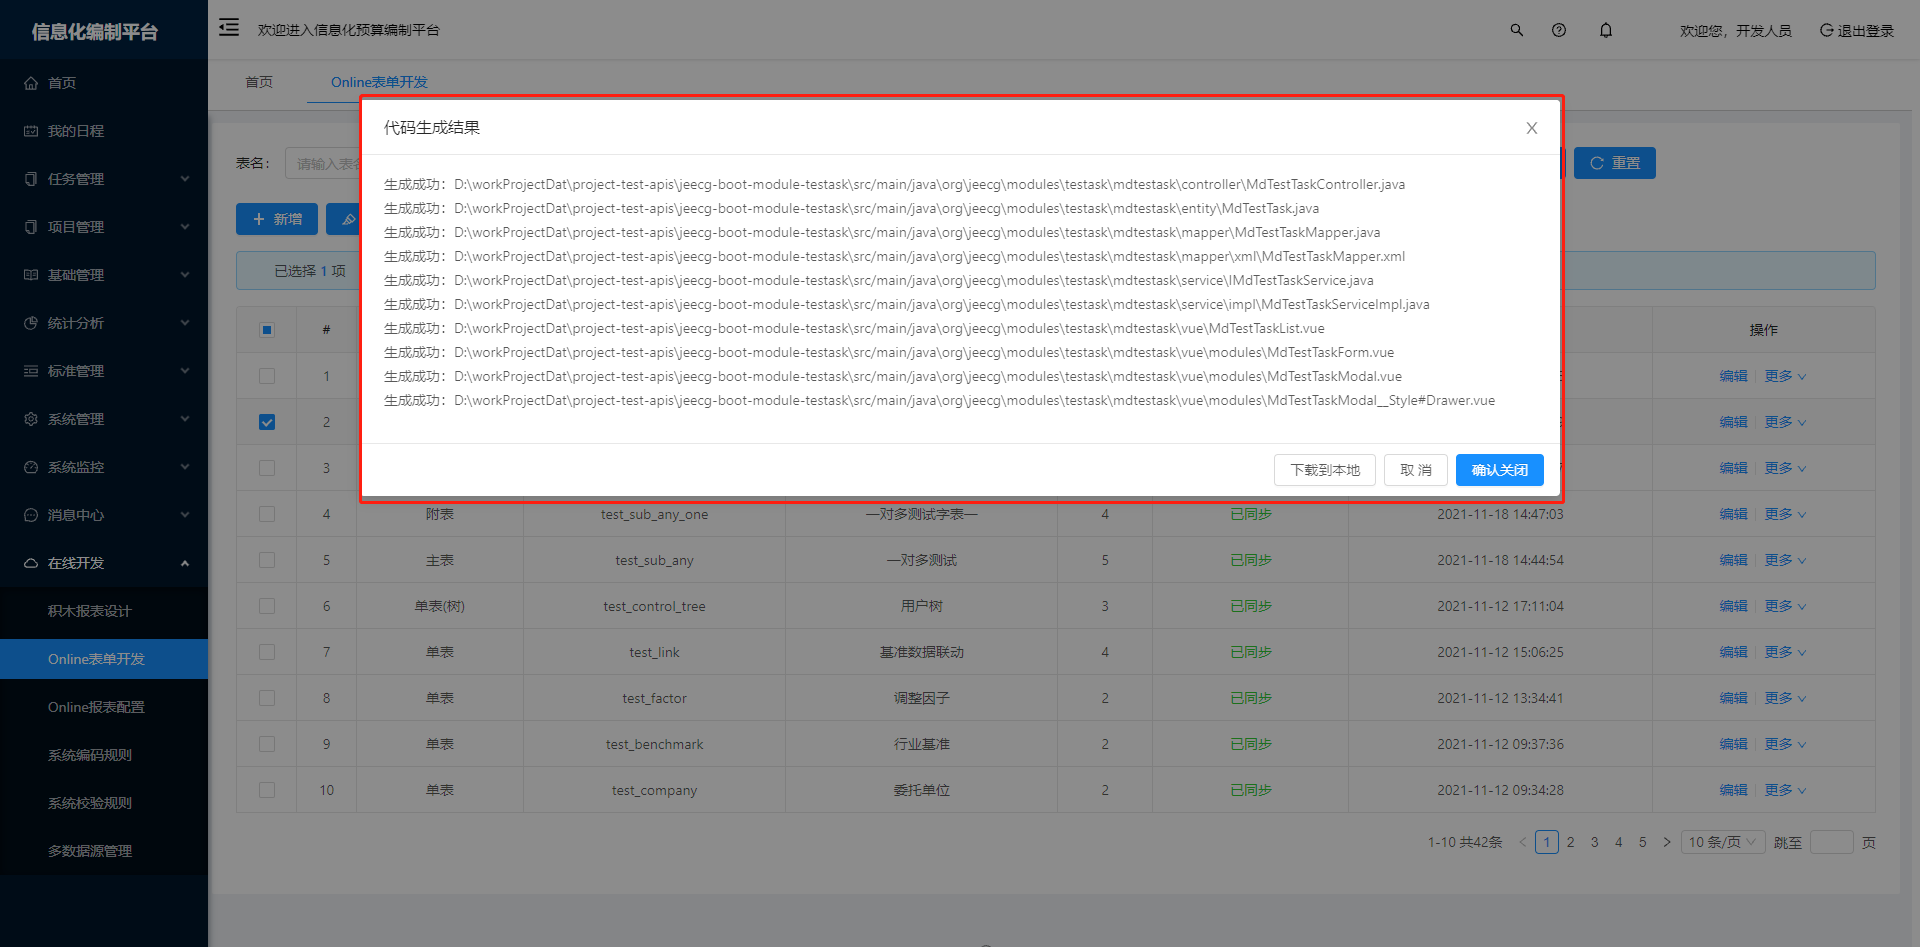The width and height of the screenshot is (1920, 947).
Task: Click the 确认关闭 button
Action: pyautogui.click(x=1500, y=470)
